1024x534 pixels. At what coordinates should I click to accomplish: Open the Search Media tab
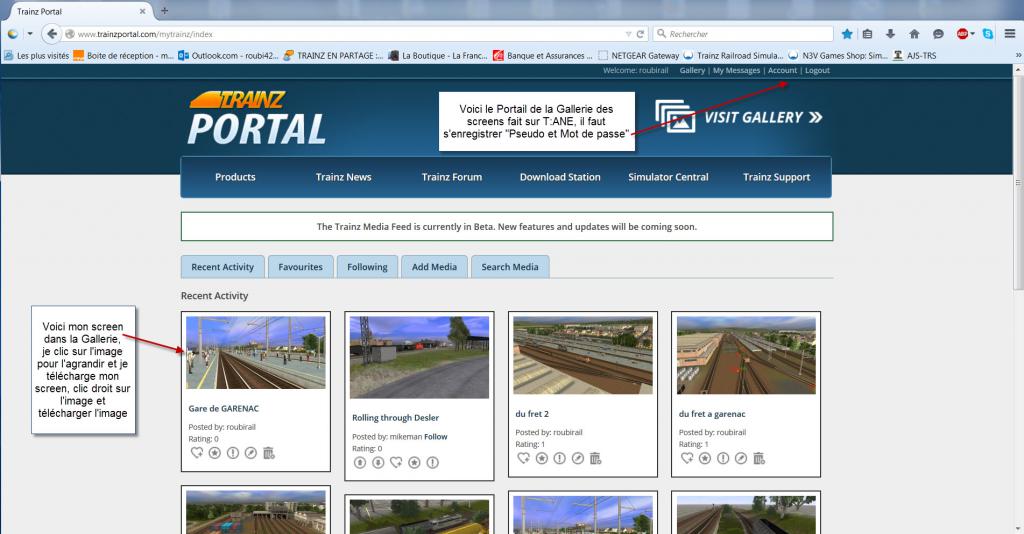point(510,267)
